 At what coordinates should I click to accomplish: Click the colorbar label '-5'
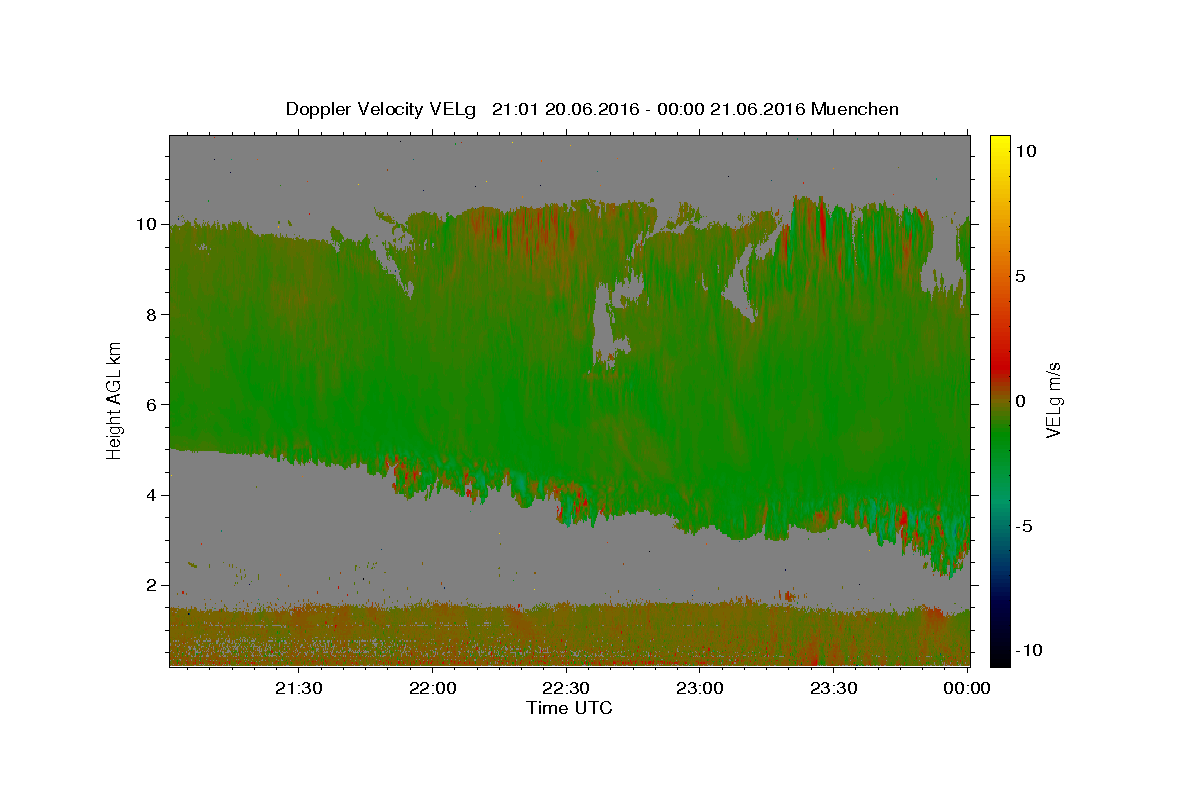point(1023,526)
